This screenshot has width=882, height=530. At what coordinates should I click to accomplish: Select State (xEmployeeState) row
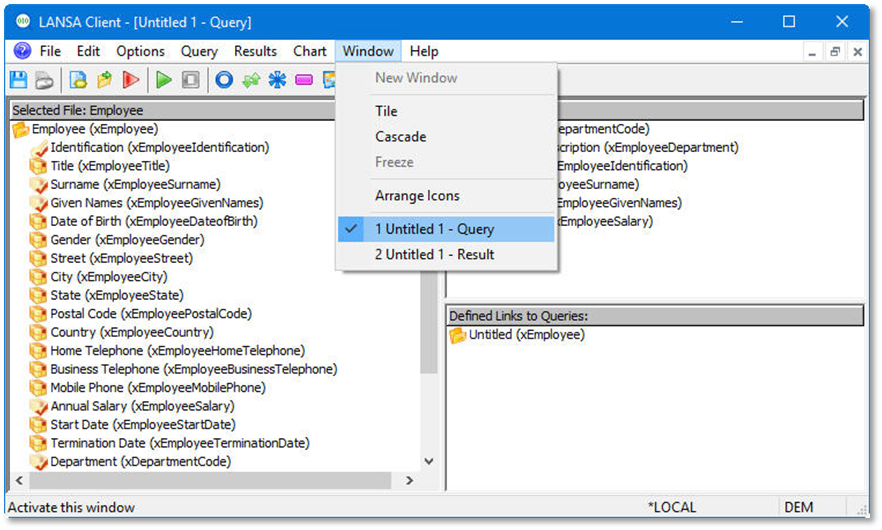116,296
